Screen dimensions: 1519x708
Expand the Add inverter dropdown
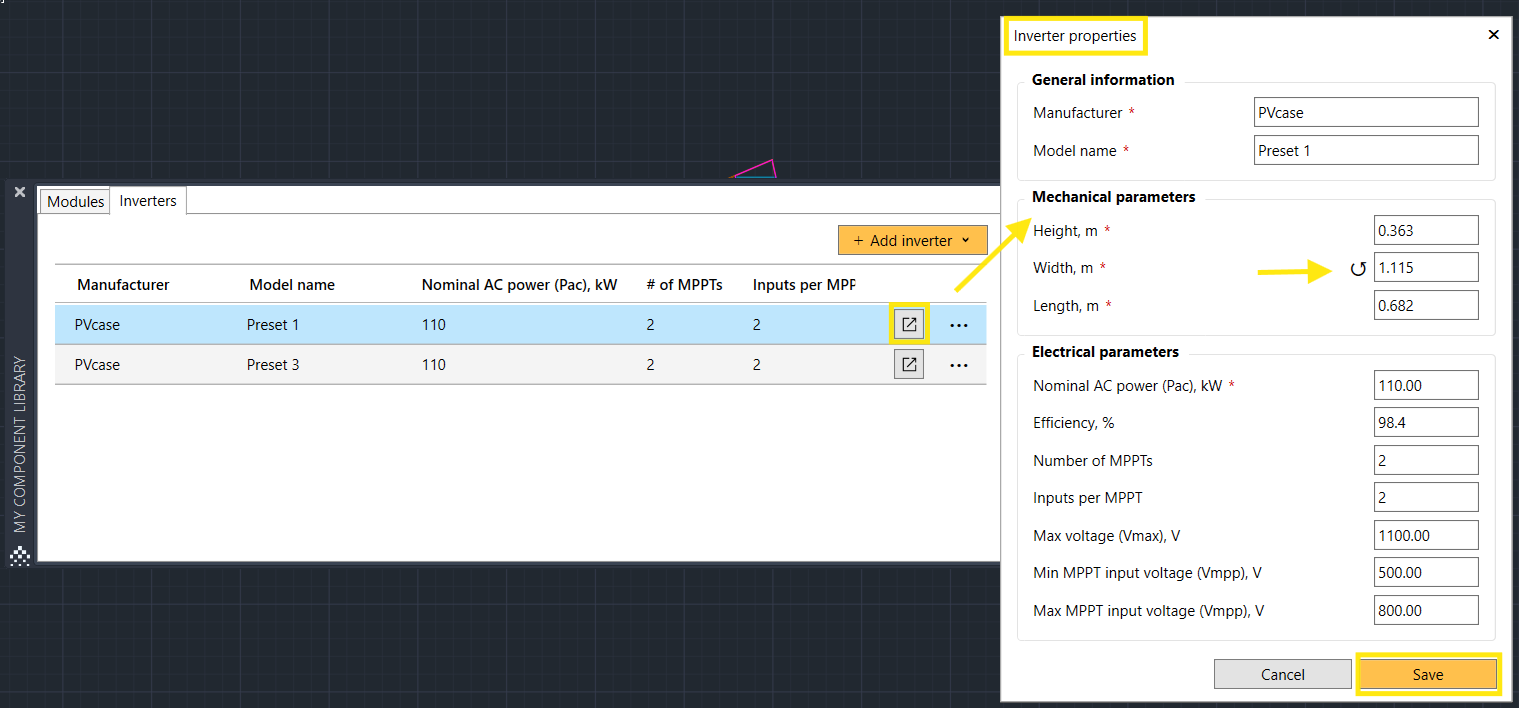pyautogui.click(x=913, y=240)
